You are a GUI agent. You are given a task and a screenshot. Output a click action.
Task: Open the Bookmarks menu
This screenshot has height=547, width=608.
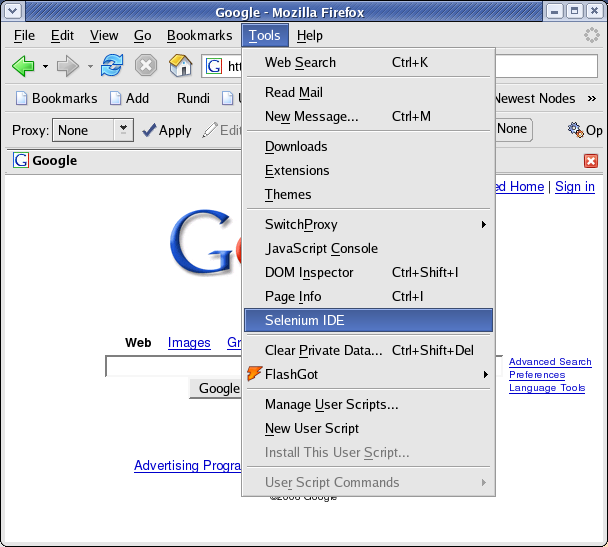coord(199,36)
